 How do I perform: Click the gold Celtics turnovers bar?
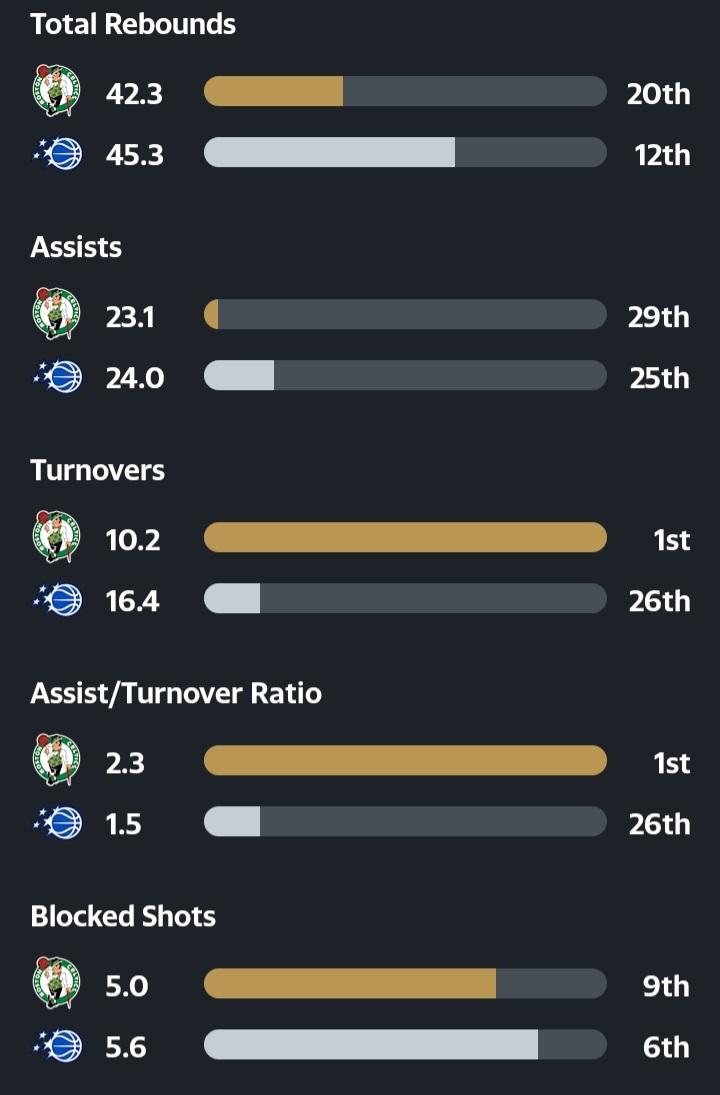pos(405,538)
